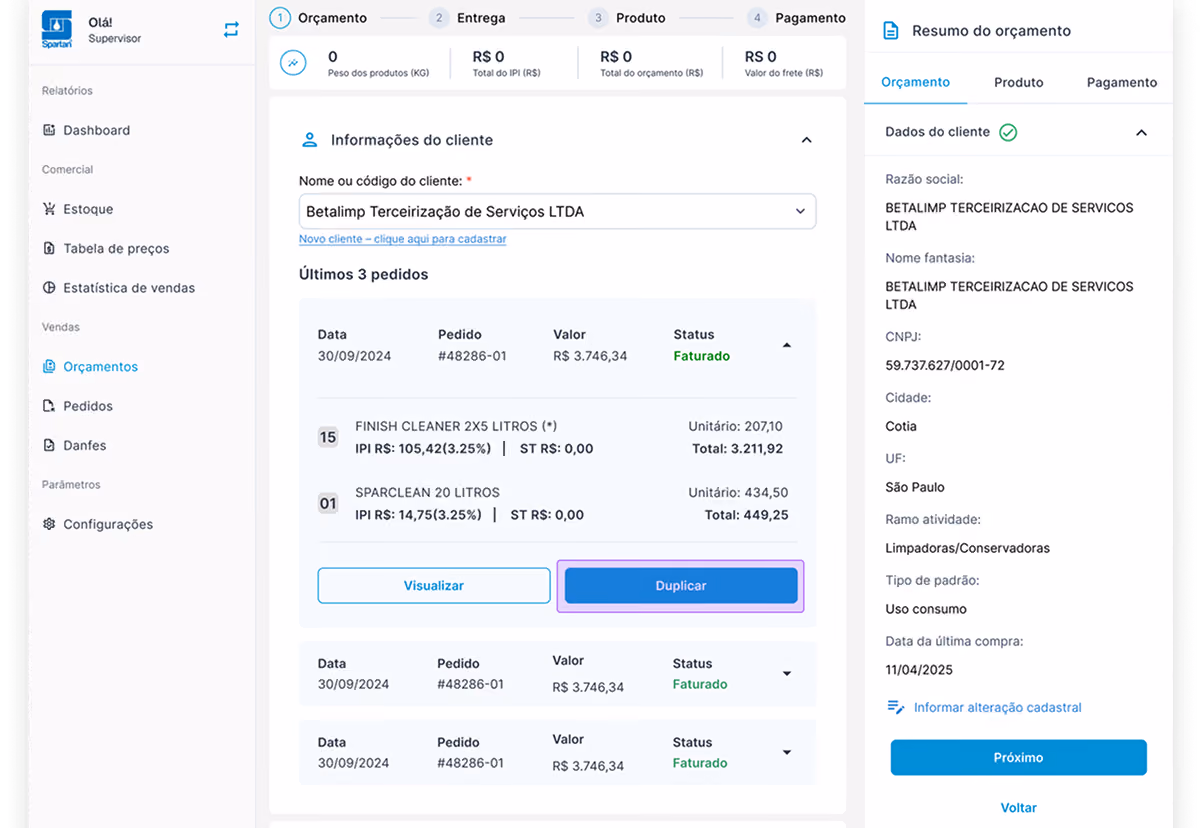This screenshot has width=1200, height=828.
Task: Click the Tabela de preços icon
Action: tap(49, 248)
